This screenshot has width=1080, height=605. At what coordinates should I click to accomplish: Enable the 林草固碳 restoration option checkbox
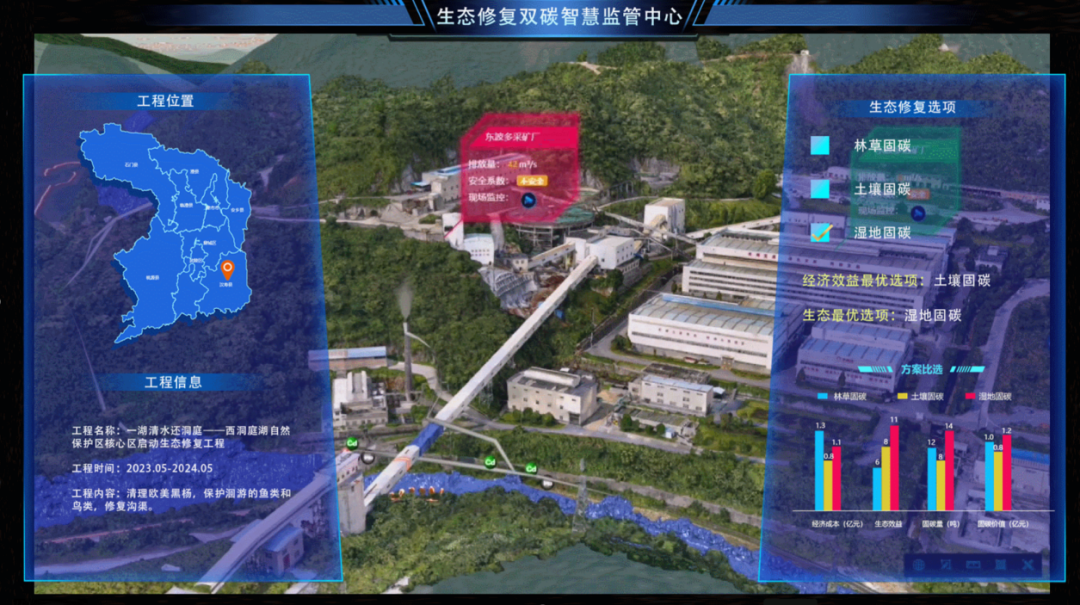click(820, 146)
